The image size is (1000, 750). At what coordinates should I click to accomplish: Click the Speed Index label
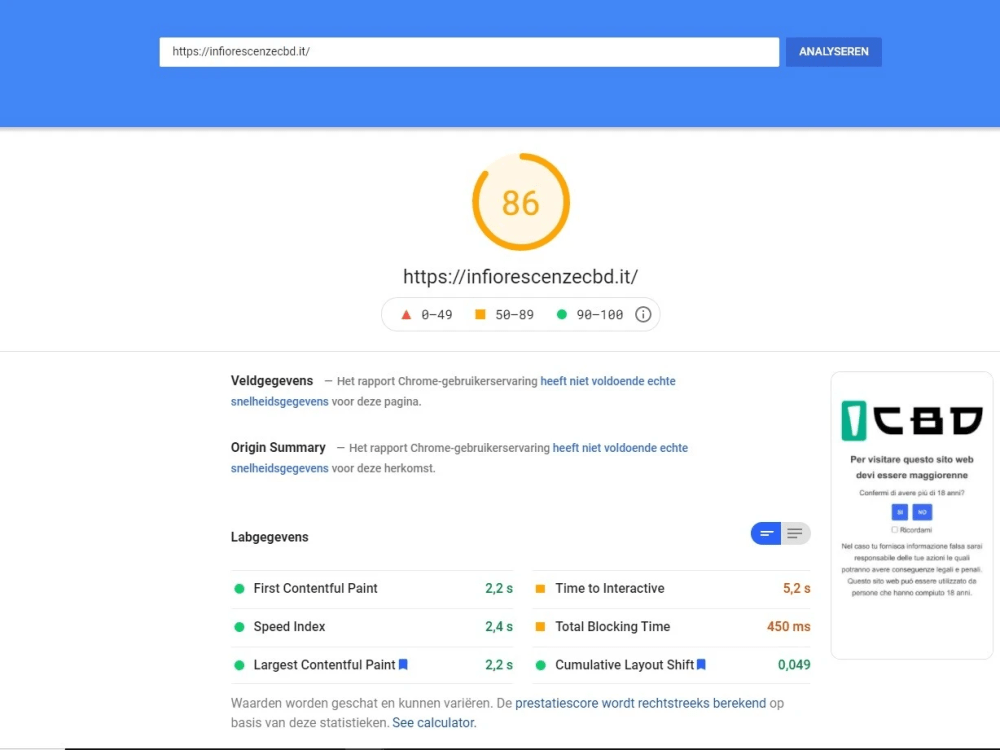coord(290,626)
